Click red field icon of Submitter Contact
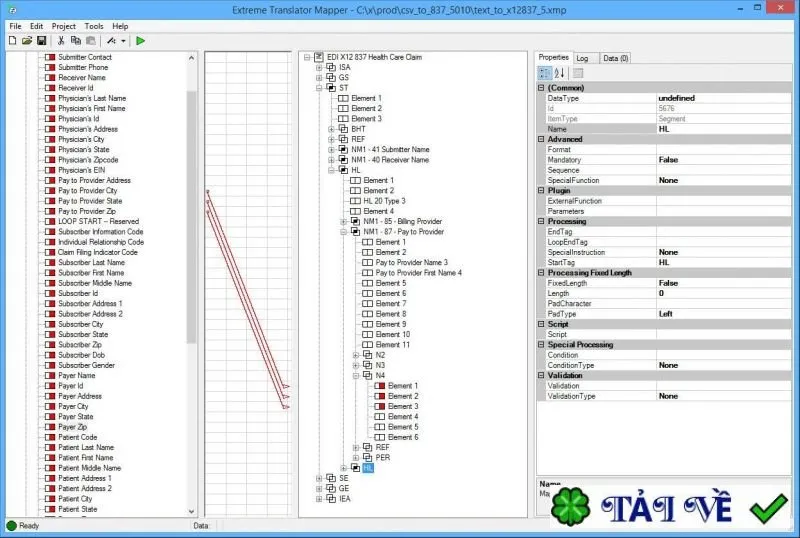This screenshot has height=538, width=800. (x=50, y=57)
